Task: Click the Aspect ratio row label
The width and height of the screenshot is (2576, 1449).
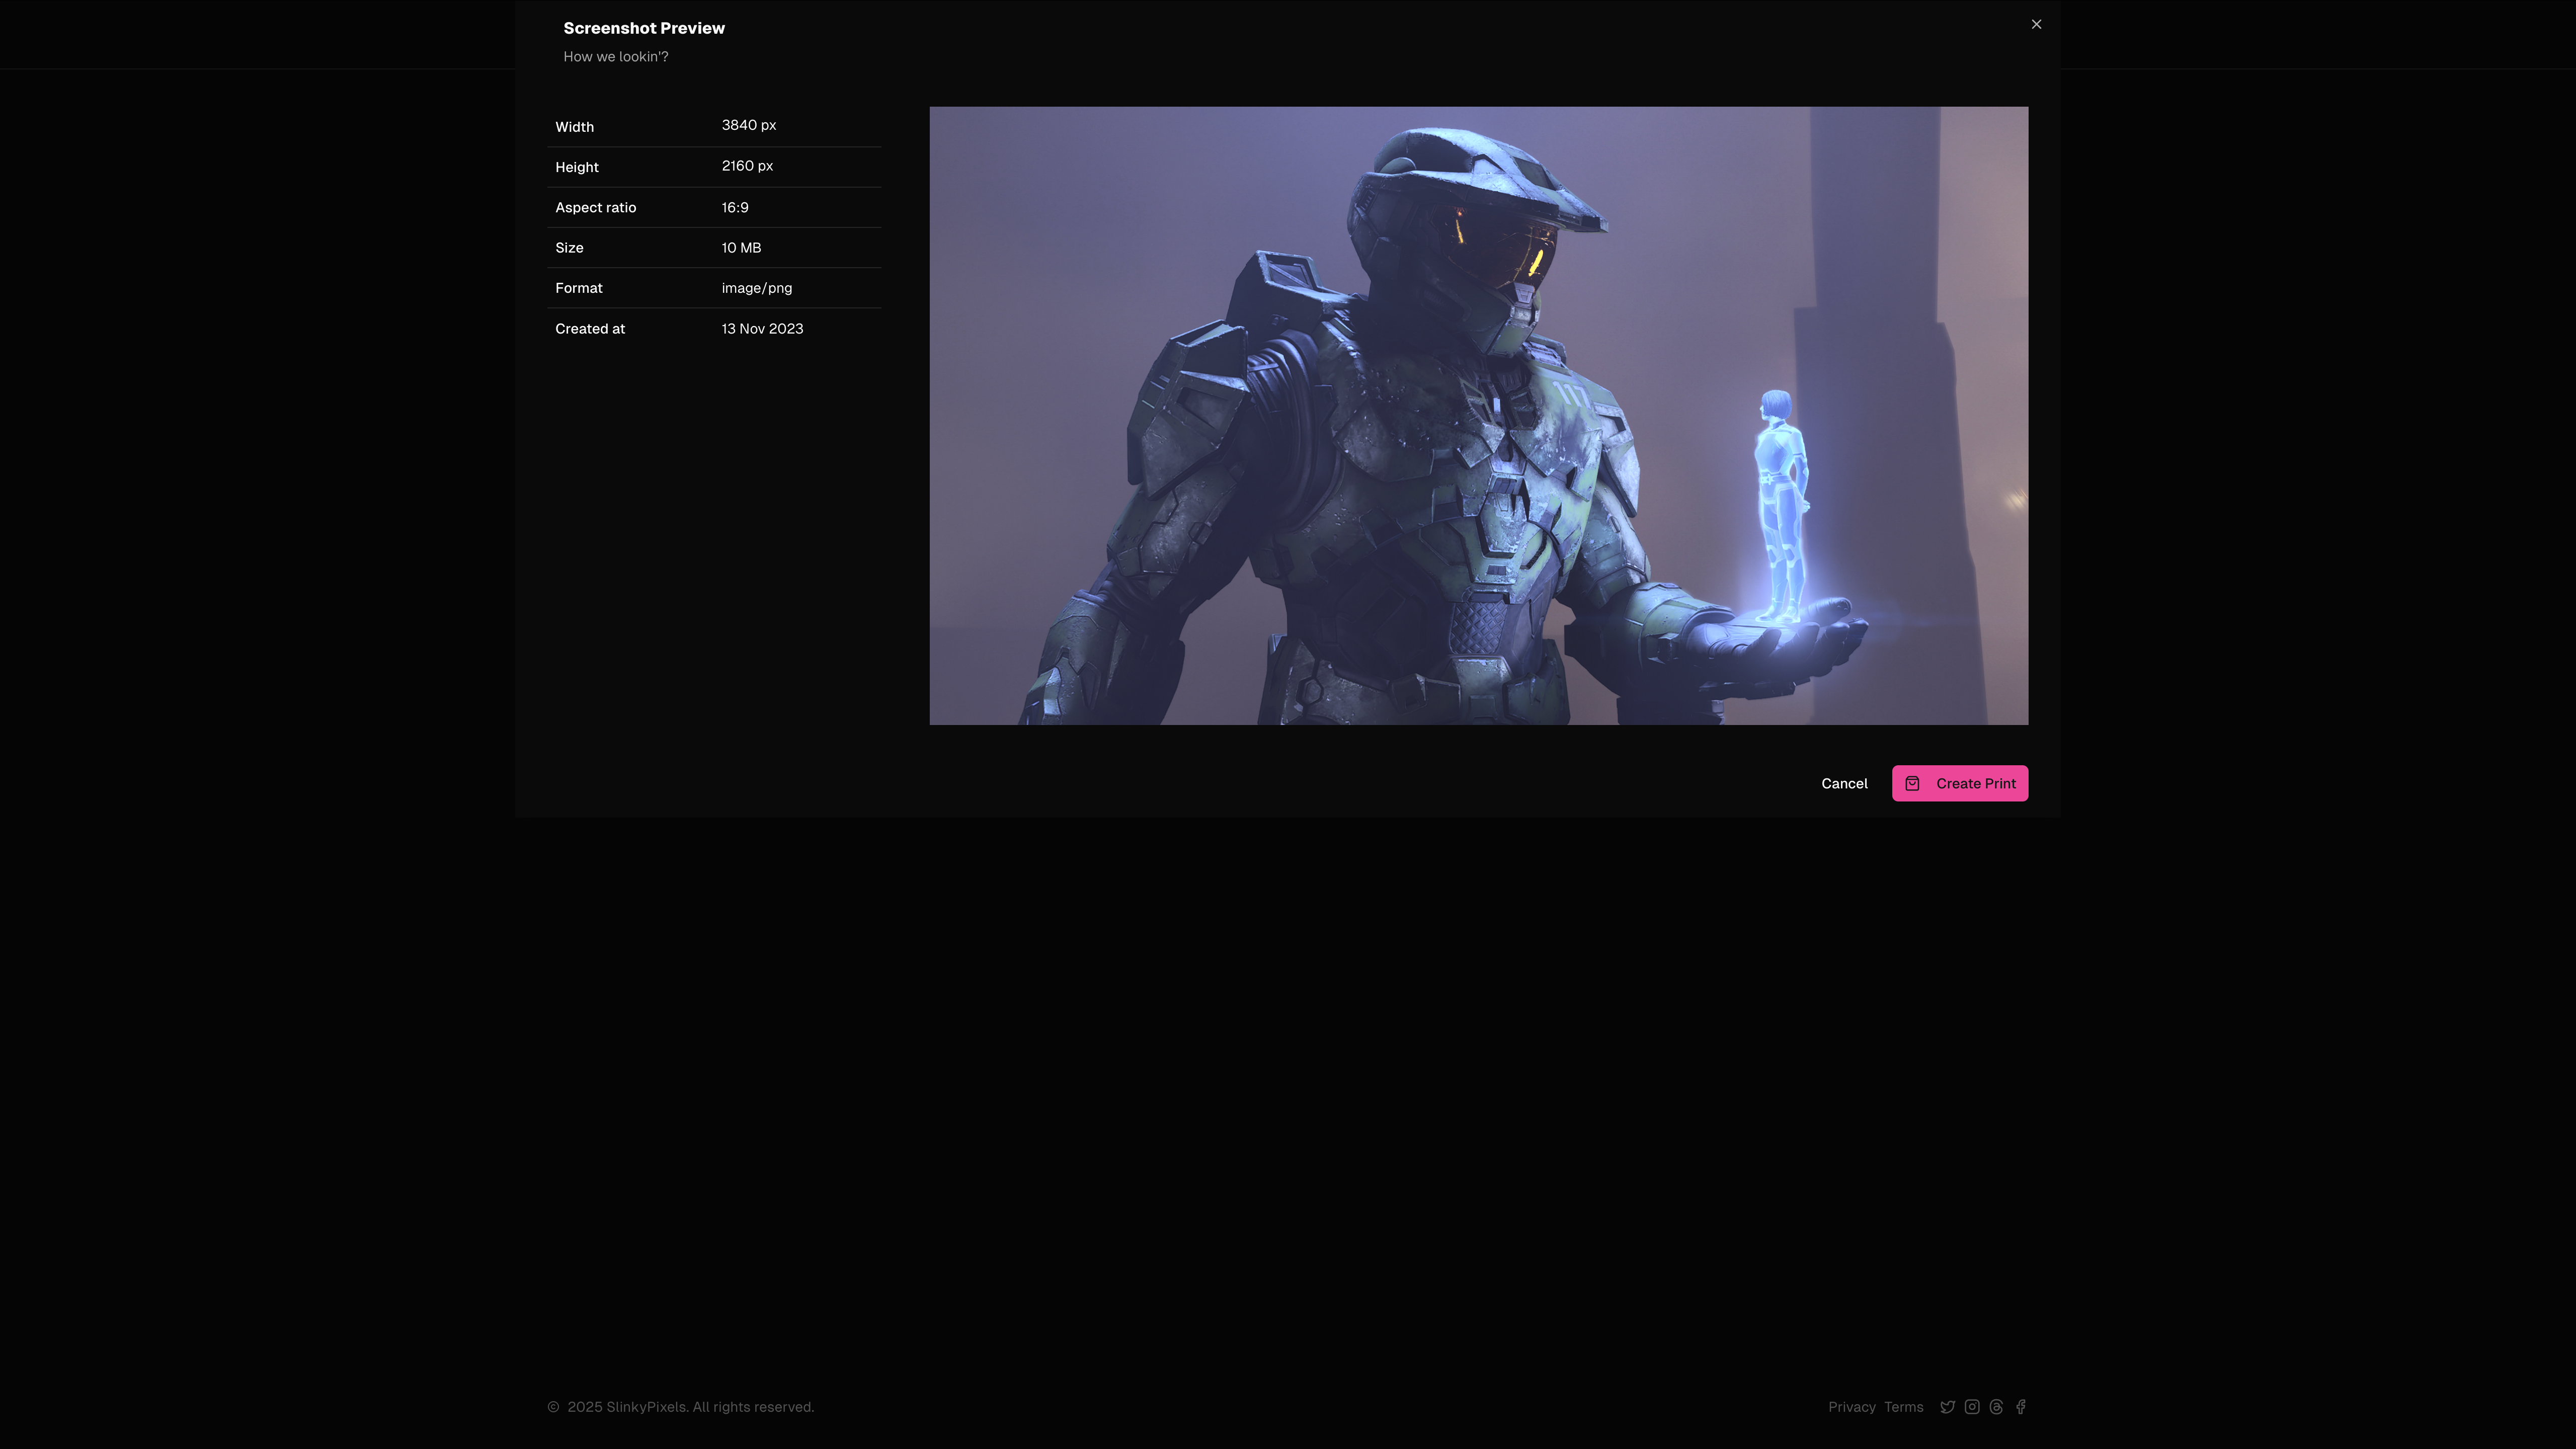Action: tap(595, 207)
